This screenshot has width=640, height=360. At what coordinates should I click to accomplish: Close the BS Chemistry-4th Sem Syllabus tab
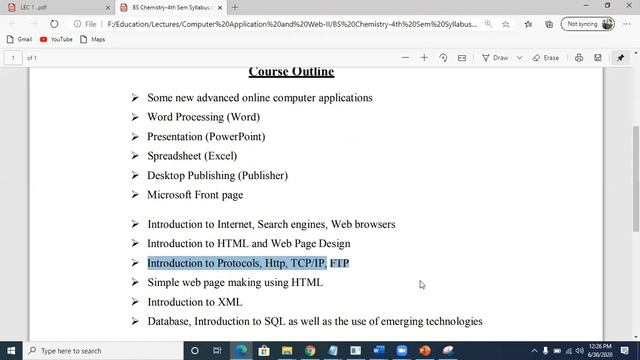point(220,7)
